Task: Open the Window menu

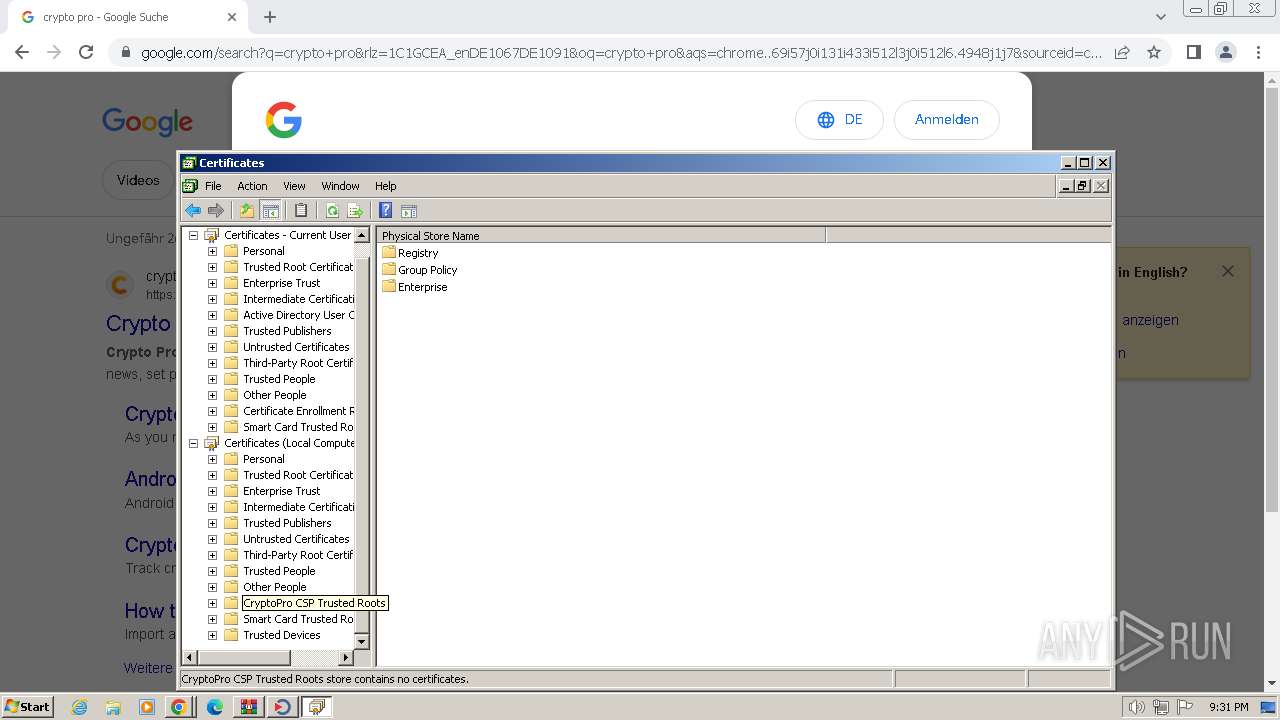Action: click(x=340, y=186)
